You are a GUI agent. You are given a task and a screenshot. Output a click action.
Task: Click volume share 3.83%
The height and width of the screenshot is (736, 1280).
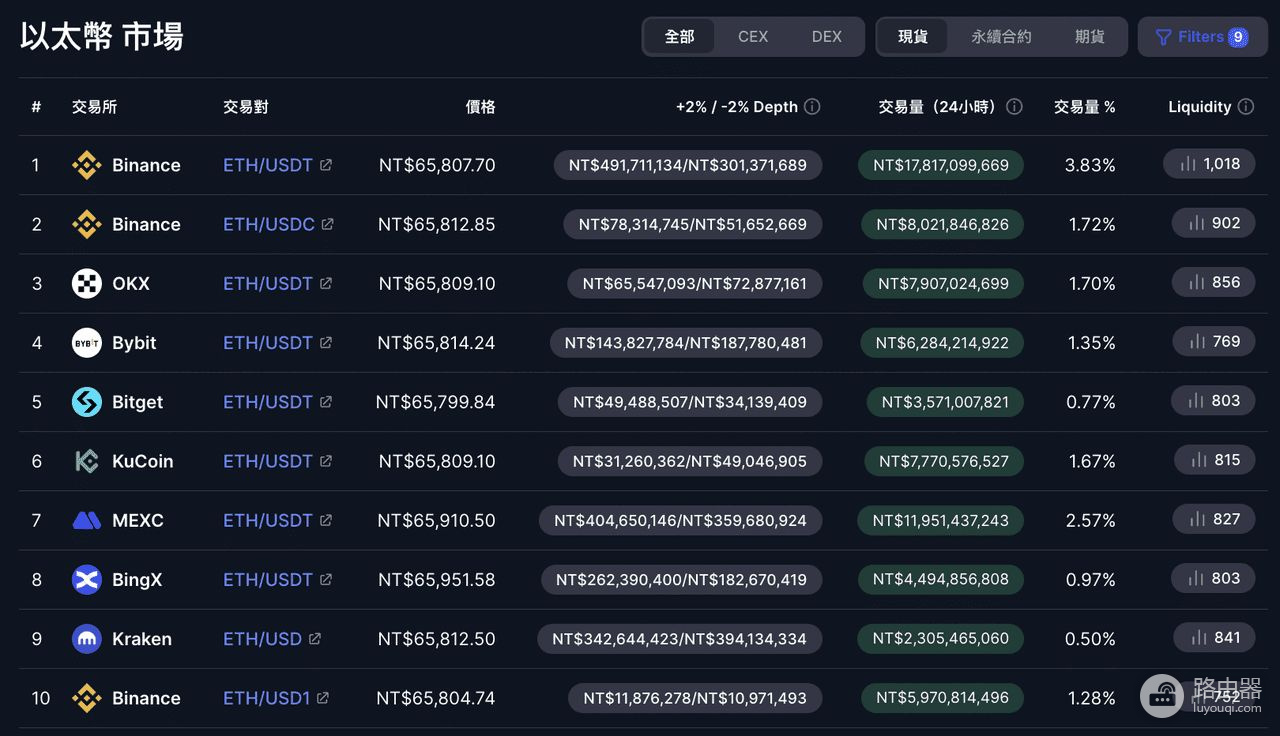click(1090, 165)
